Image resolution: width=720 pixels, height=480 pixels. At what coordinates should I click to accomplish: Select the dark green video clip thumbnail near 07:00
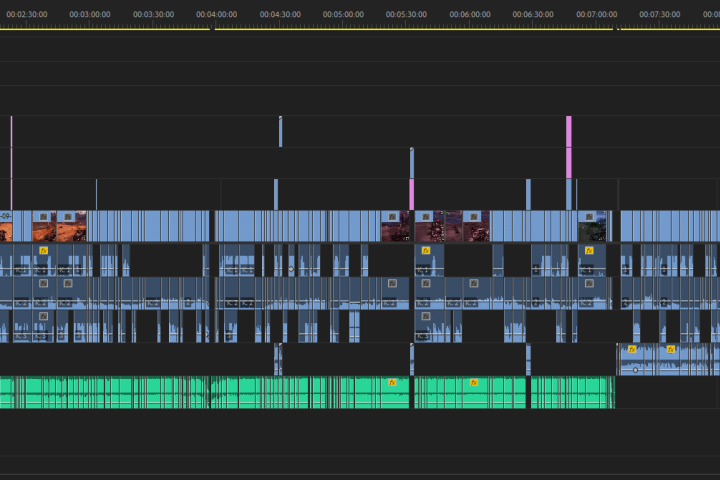click(592, 226)
